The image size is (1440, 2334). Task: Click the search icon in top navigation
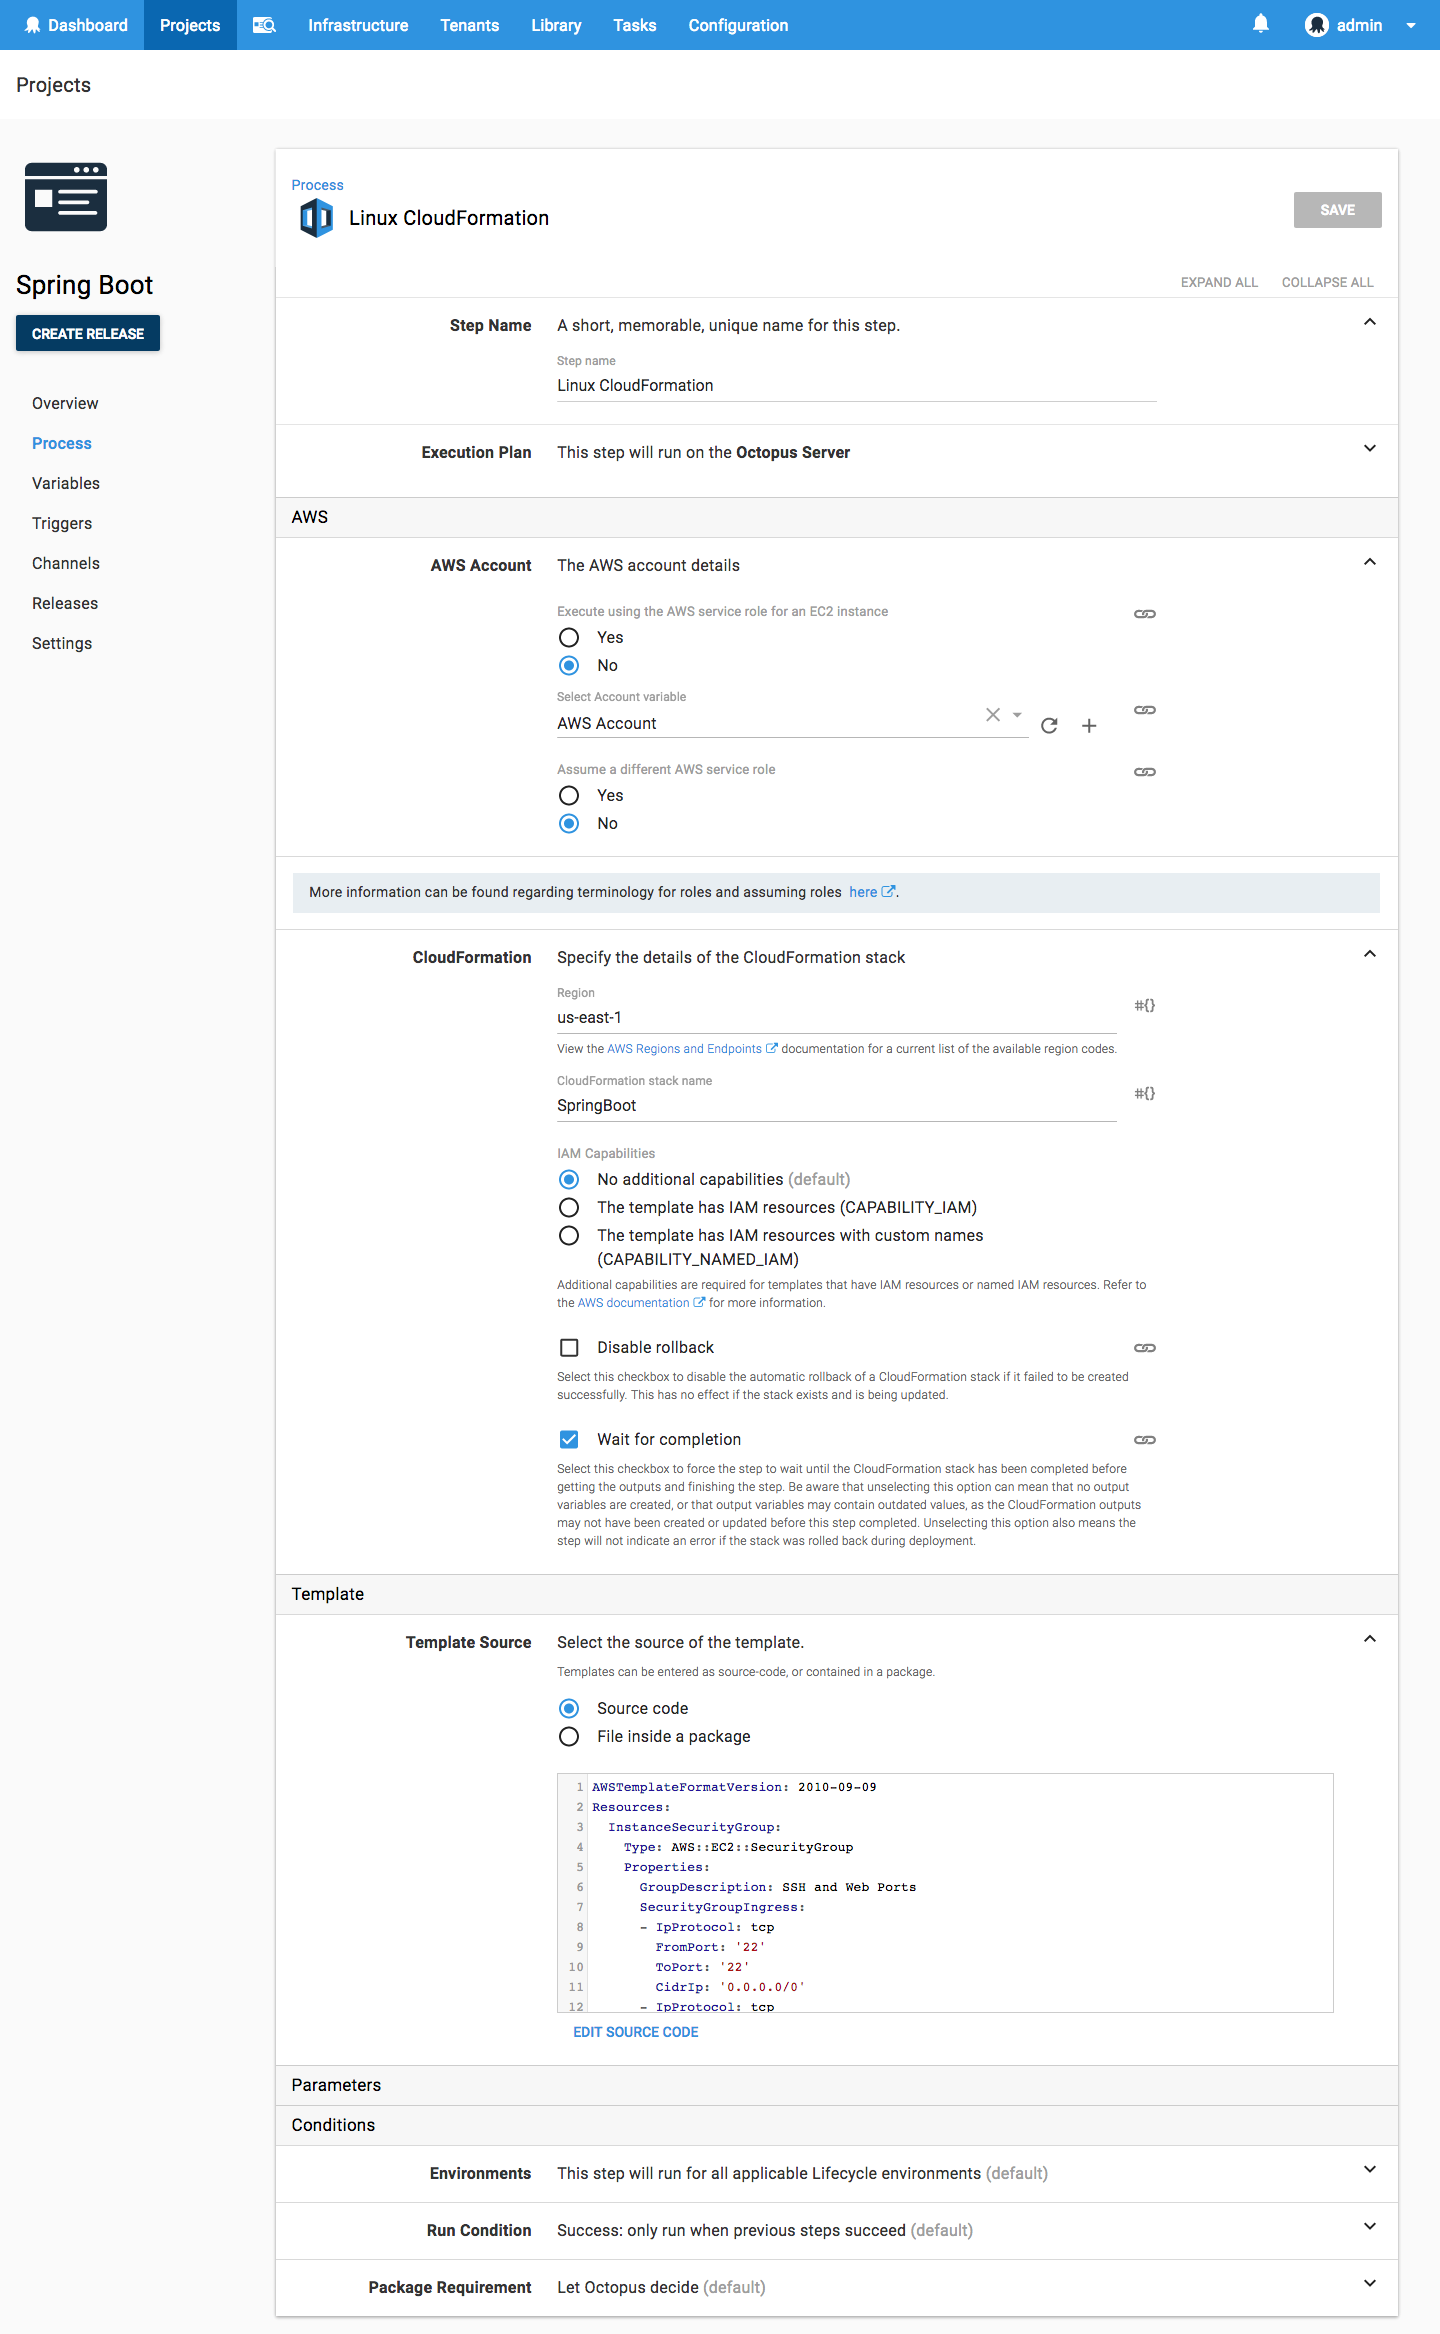(264, 25)
